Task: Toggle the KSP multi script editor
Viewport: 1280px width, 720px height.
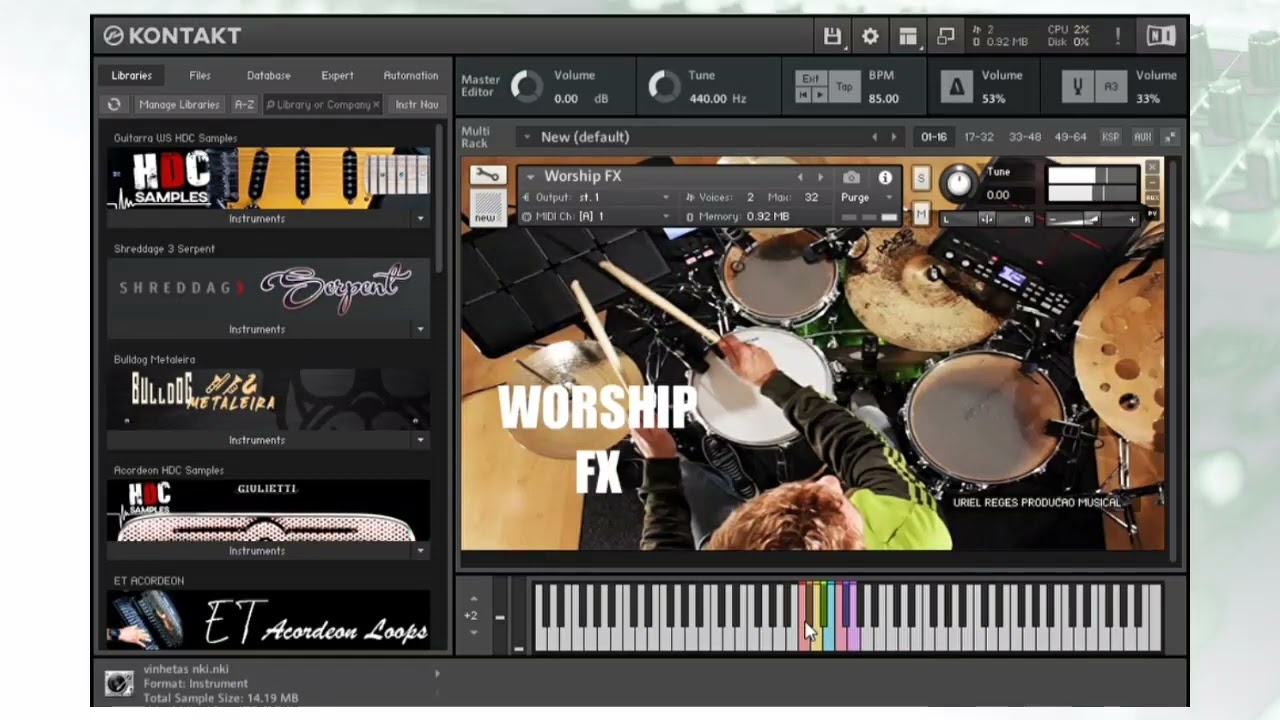Action: click(x=1110, y=137)
